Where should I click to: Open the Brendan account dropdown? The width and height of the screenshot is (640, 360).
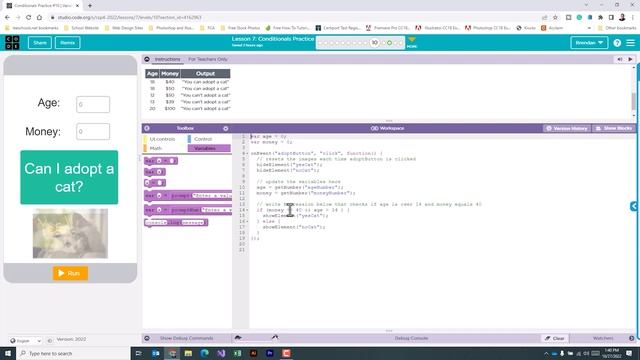[589, 42]
